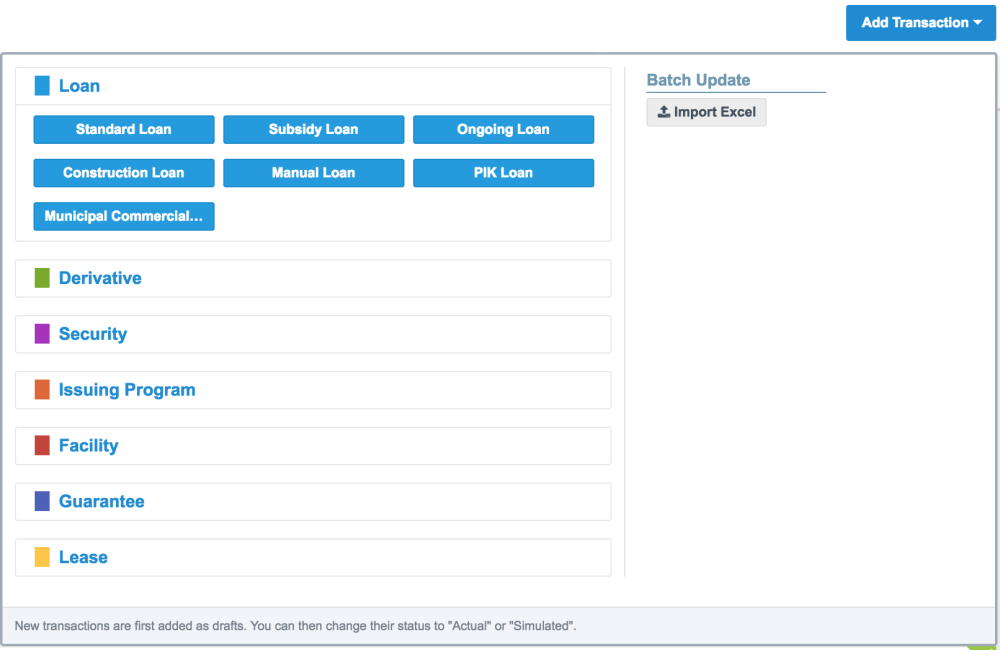Choose Subsidy Loan

313,129
